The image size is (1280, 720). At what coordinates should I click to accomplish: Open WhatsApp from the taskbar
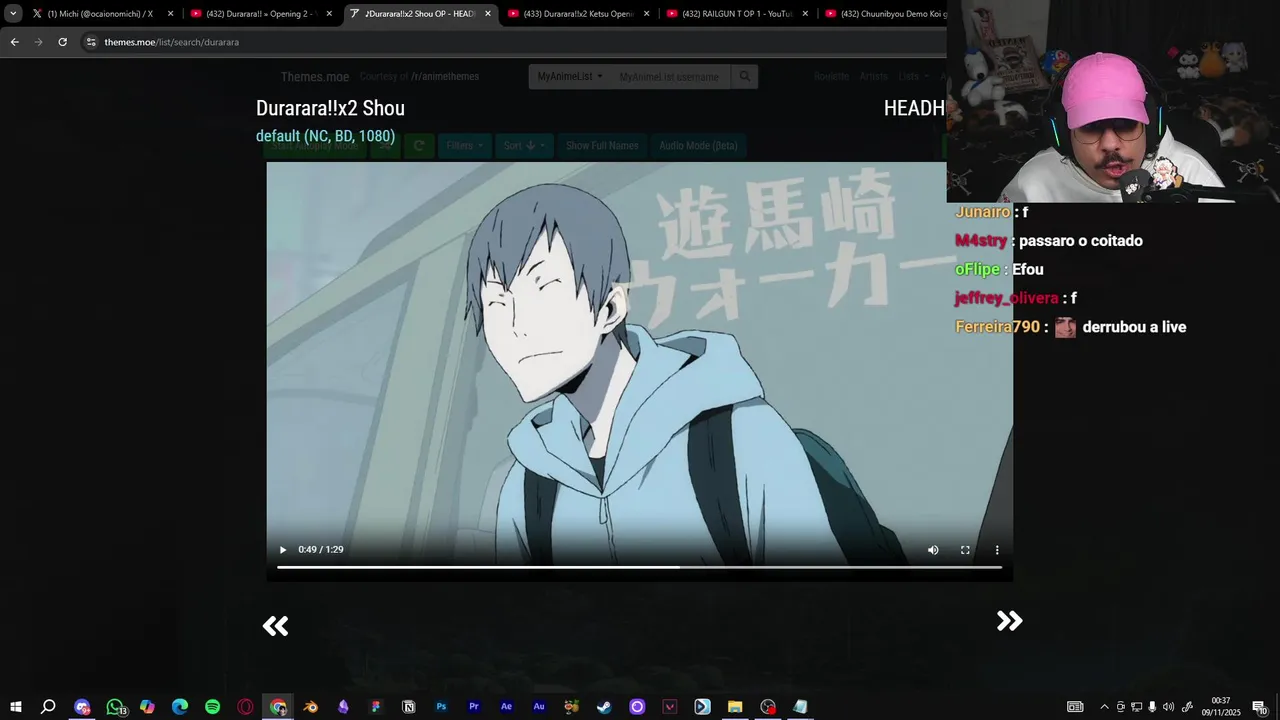coord(115,707)
